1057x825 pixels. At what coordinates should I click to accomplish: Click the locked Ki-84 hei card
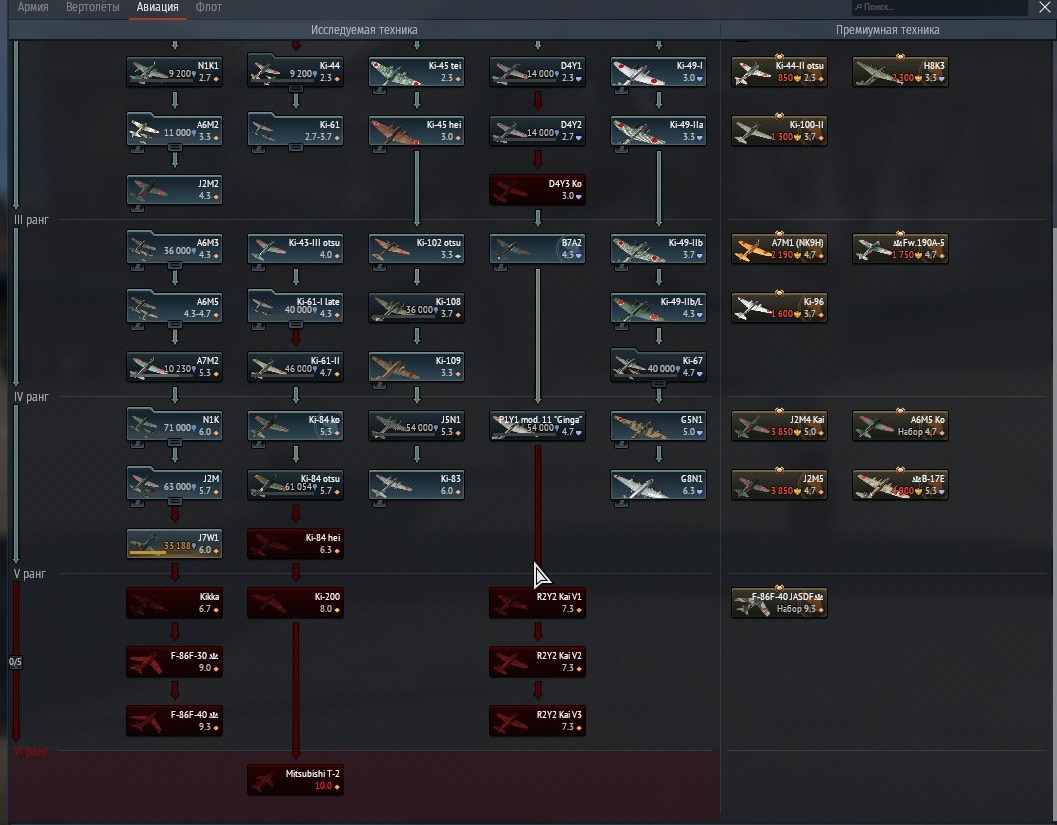pos(295,543)
